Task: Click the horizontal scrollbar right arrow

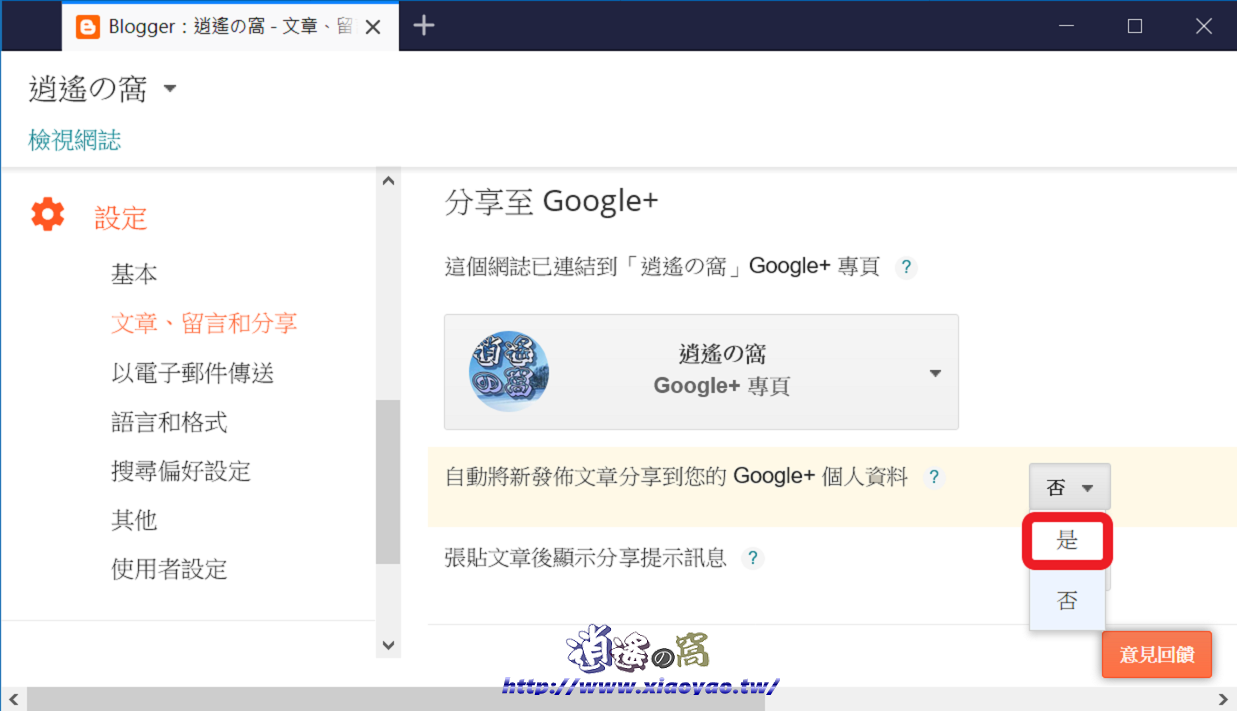Action: (1223, 699)
